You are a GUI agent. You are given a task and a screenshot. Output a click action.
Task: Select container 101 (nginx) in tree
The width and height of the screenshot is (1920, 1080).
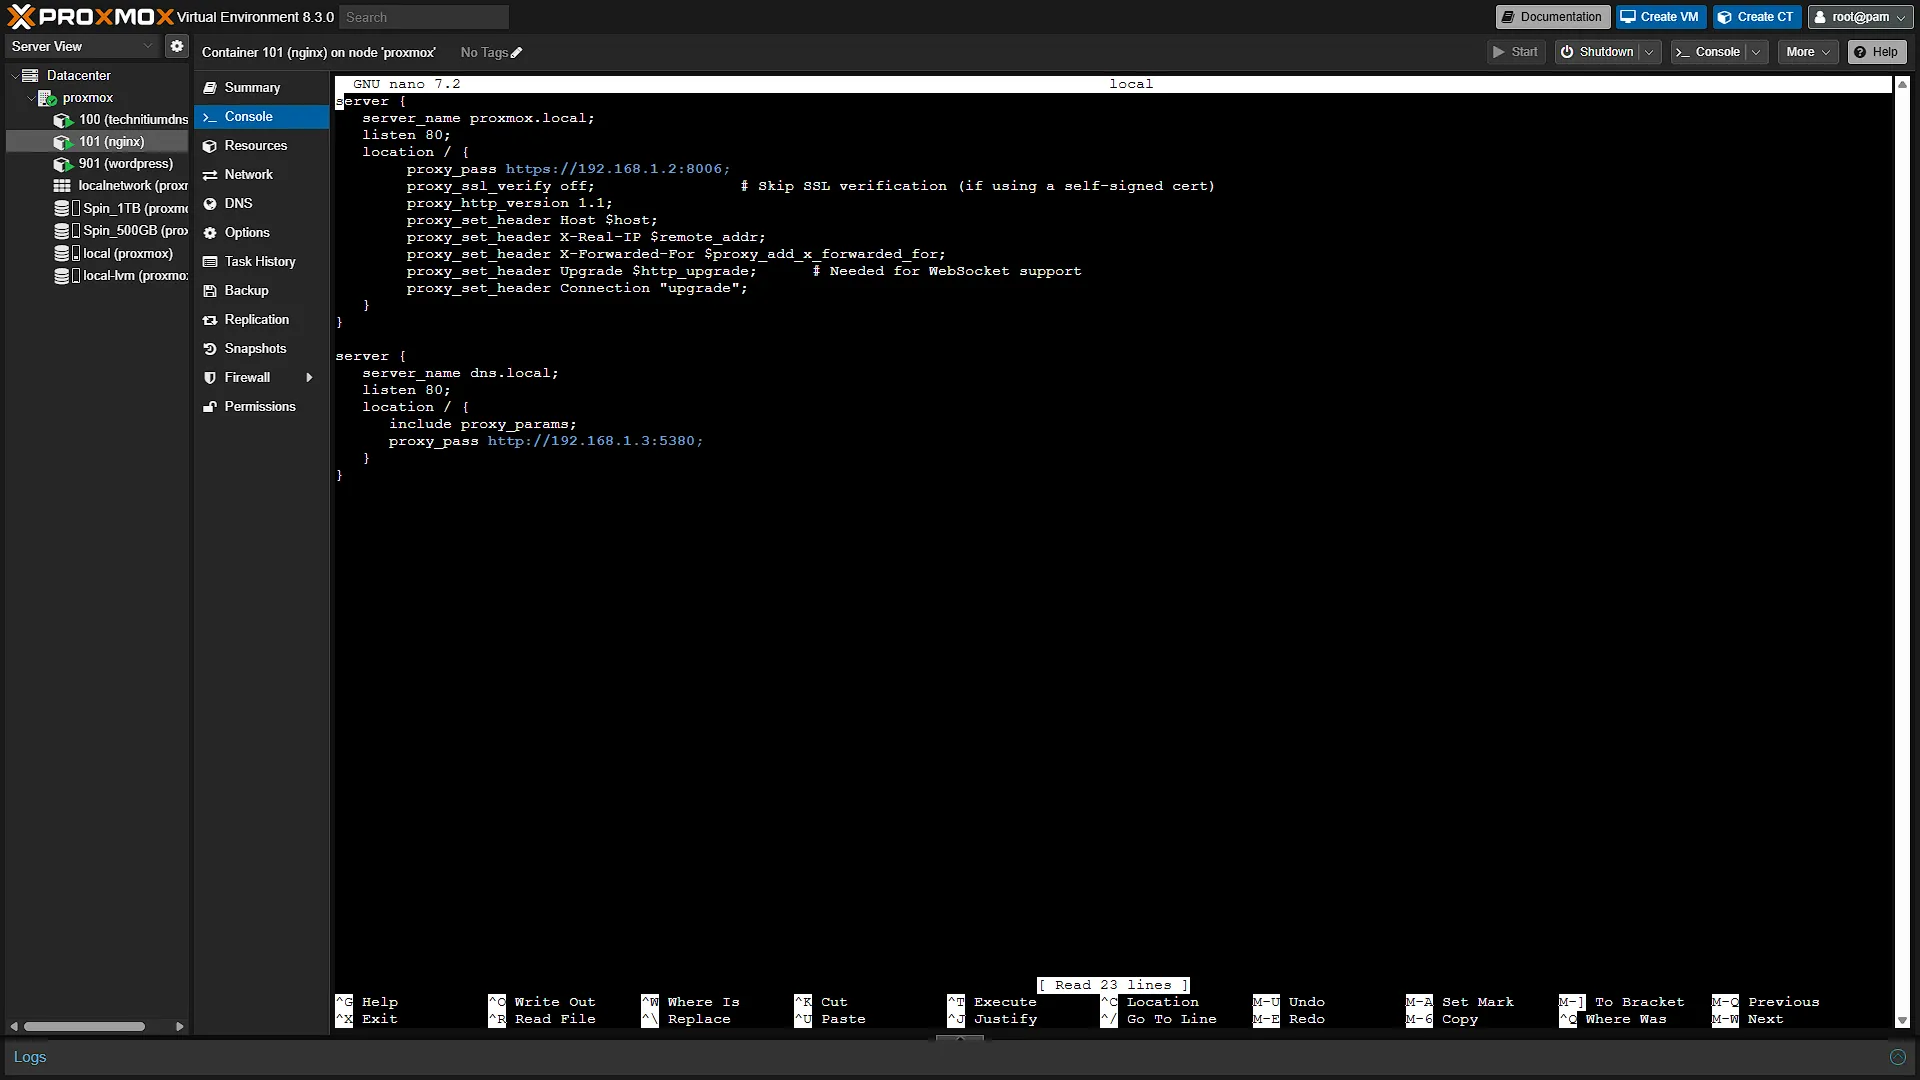coord(97,142)
